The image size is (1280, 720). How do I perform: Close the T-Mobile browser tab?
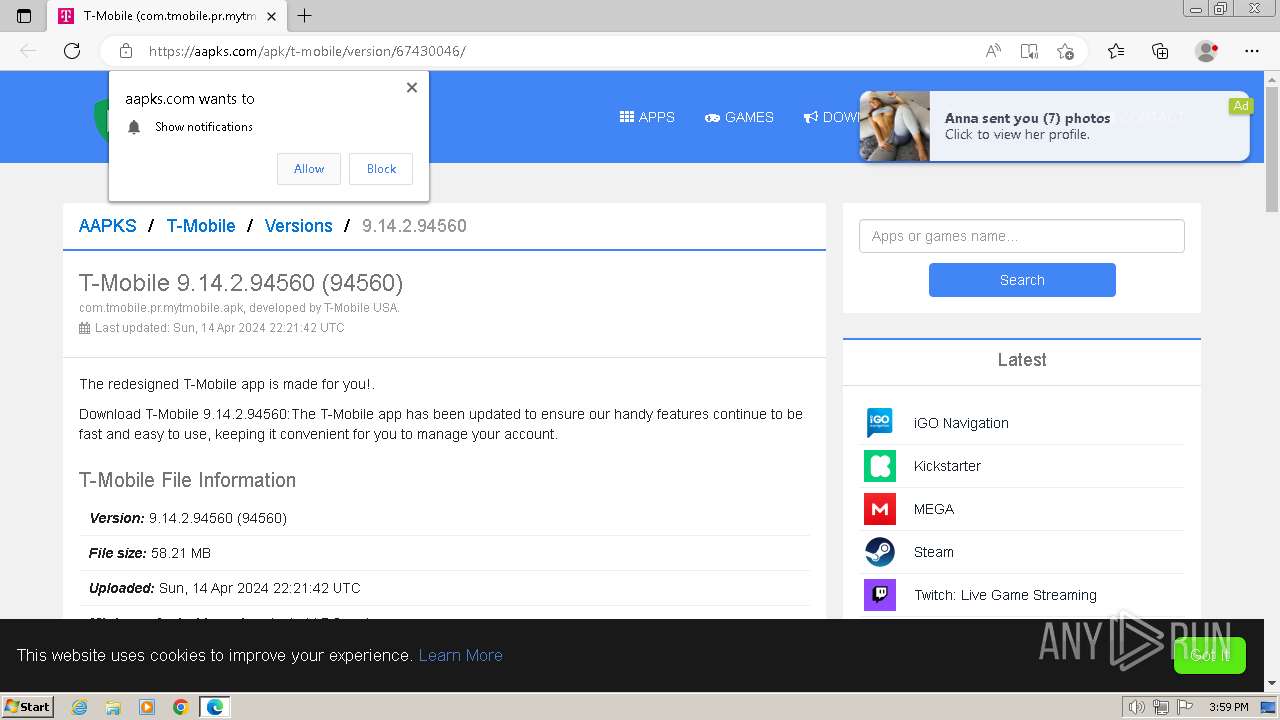coord(271,16)
